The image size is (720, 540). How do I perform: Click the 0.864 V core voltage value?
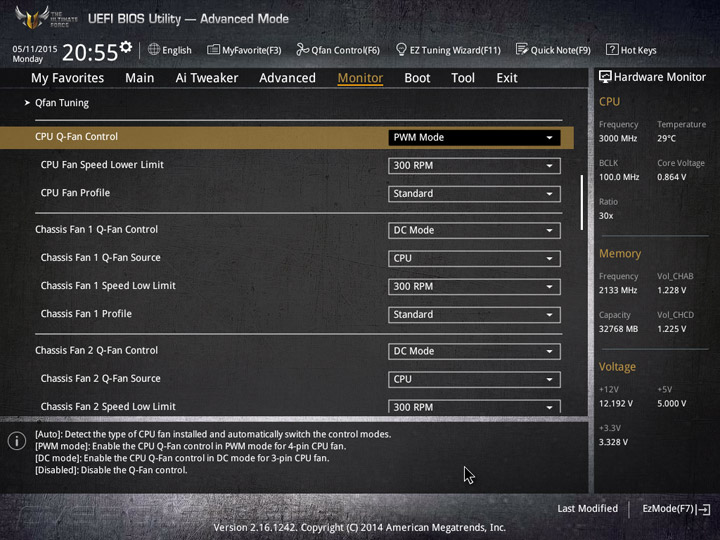pyautogui.click(x=672, y=177)
